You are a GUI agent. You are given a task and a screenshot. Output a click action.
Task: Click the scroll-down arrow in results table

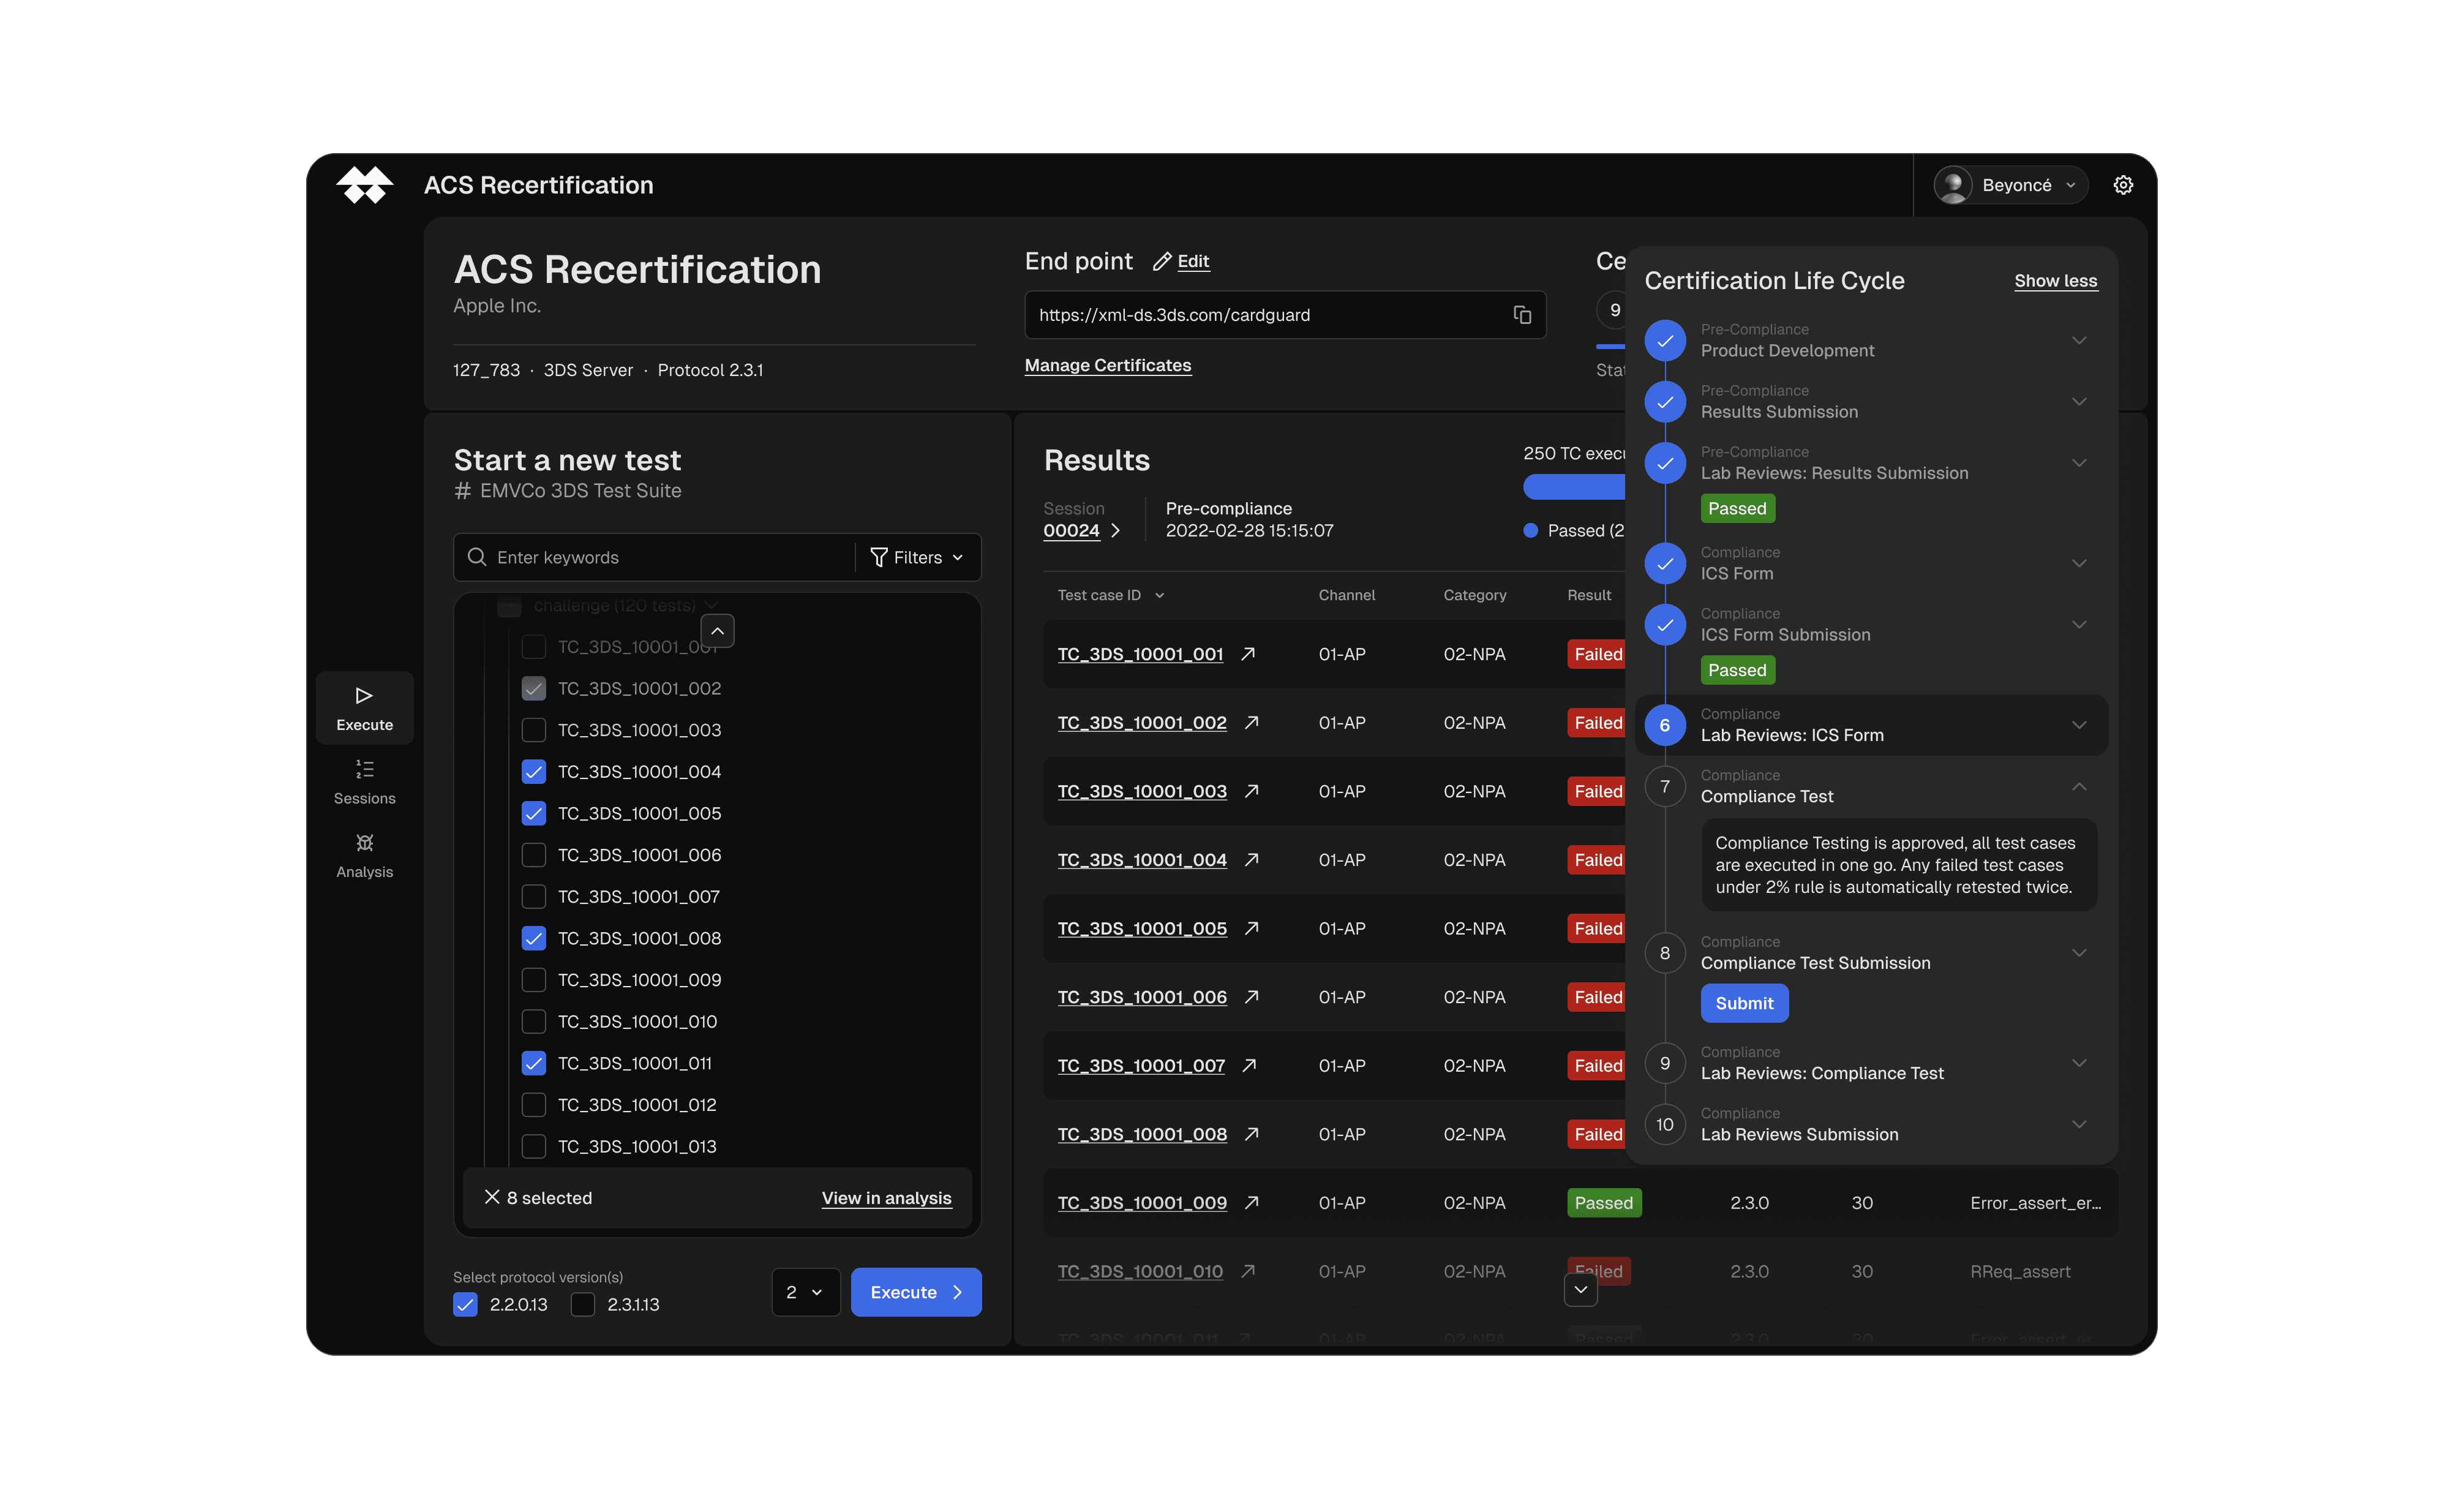(1580, 1290)
